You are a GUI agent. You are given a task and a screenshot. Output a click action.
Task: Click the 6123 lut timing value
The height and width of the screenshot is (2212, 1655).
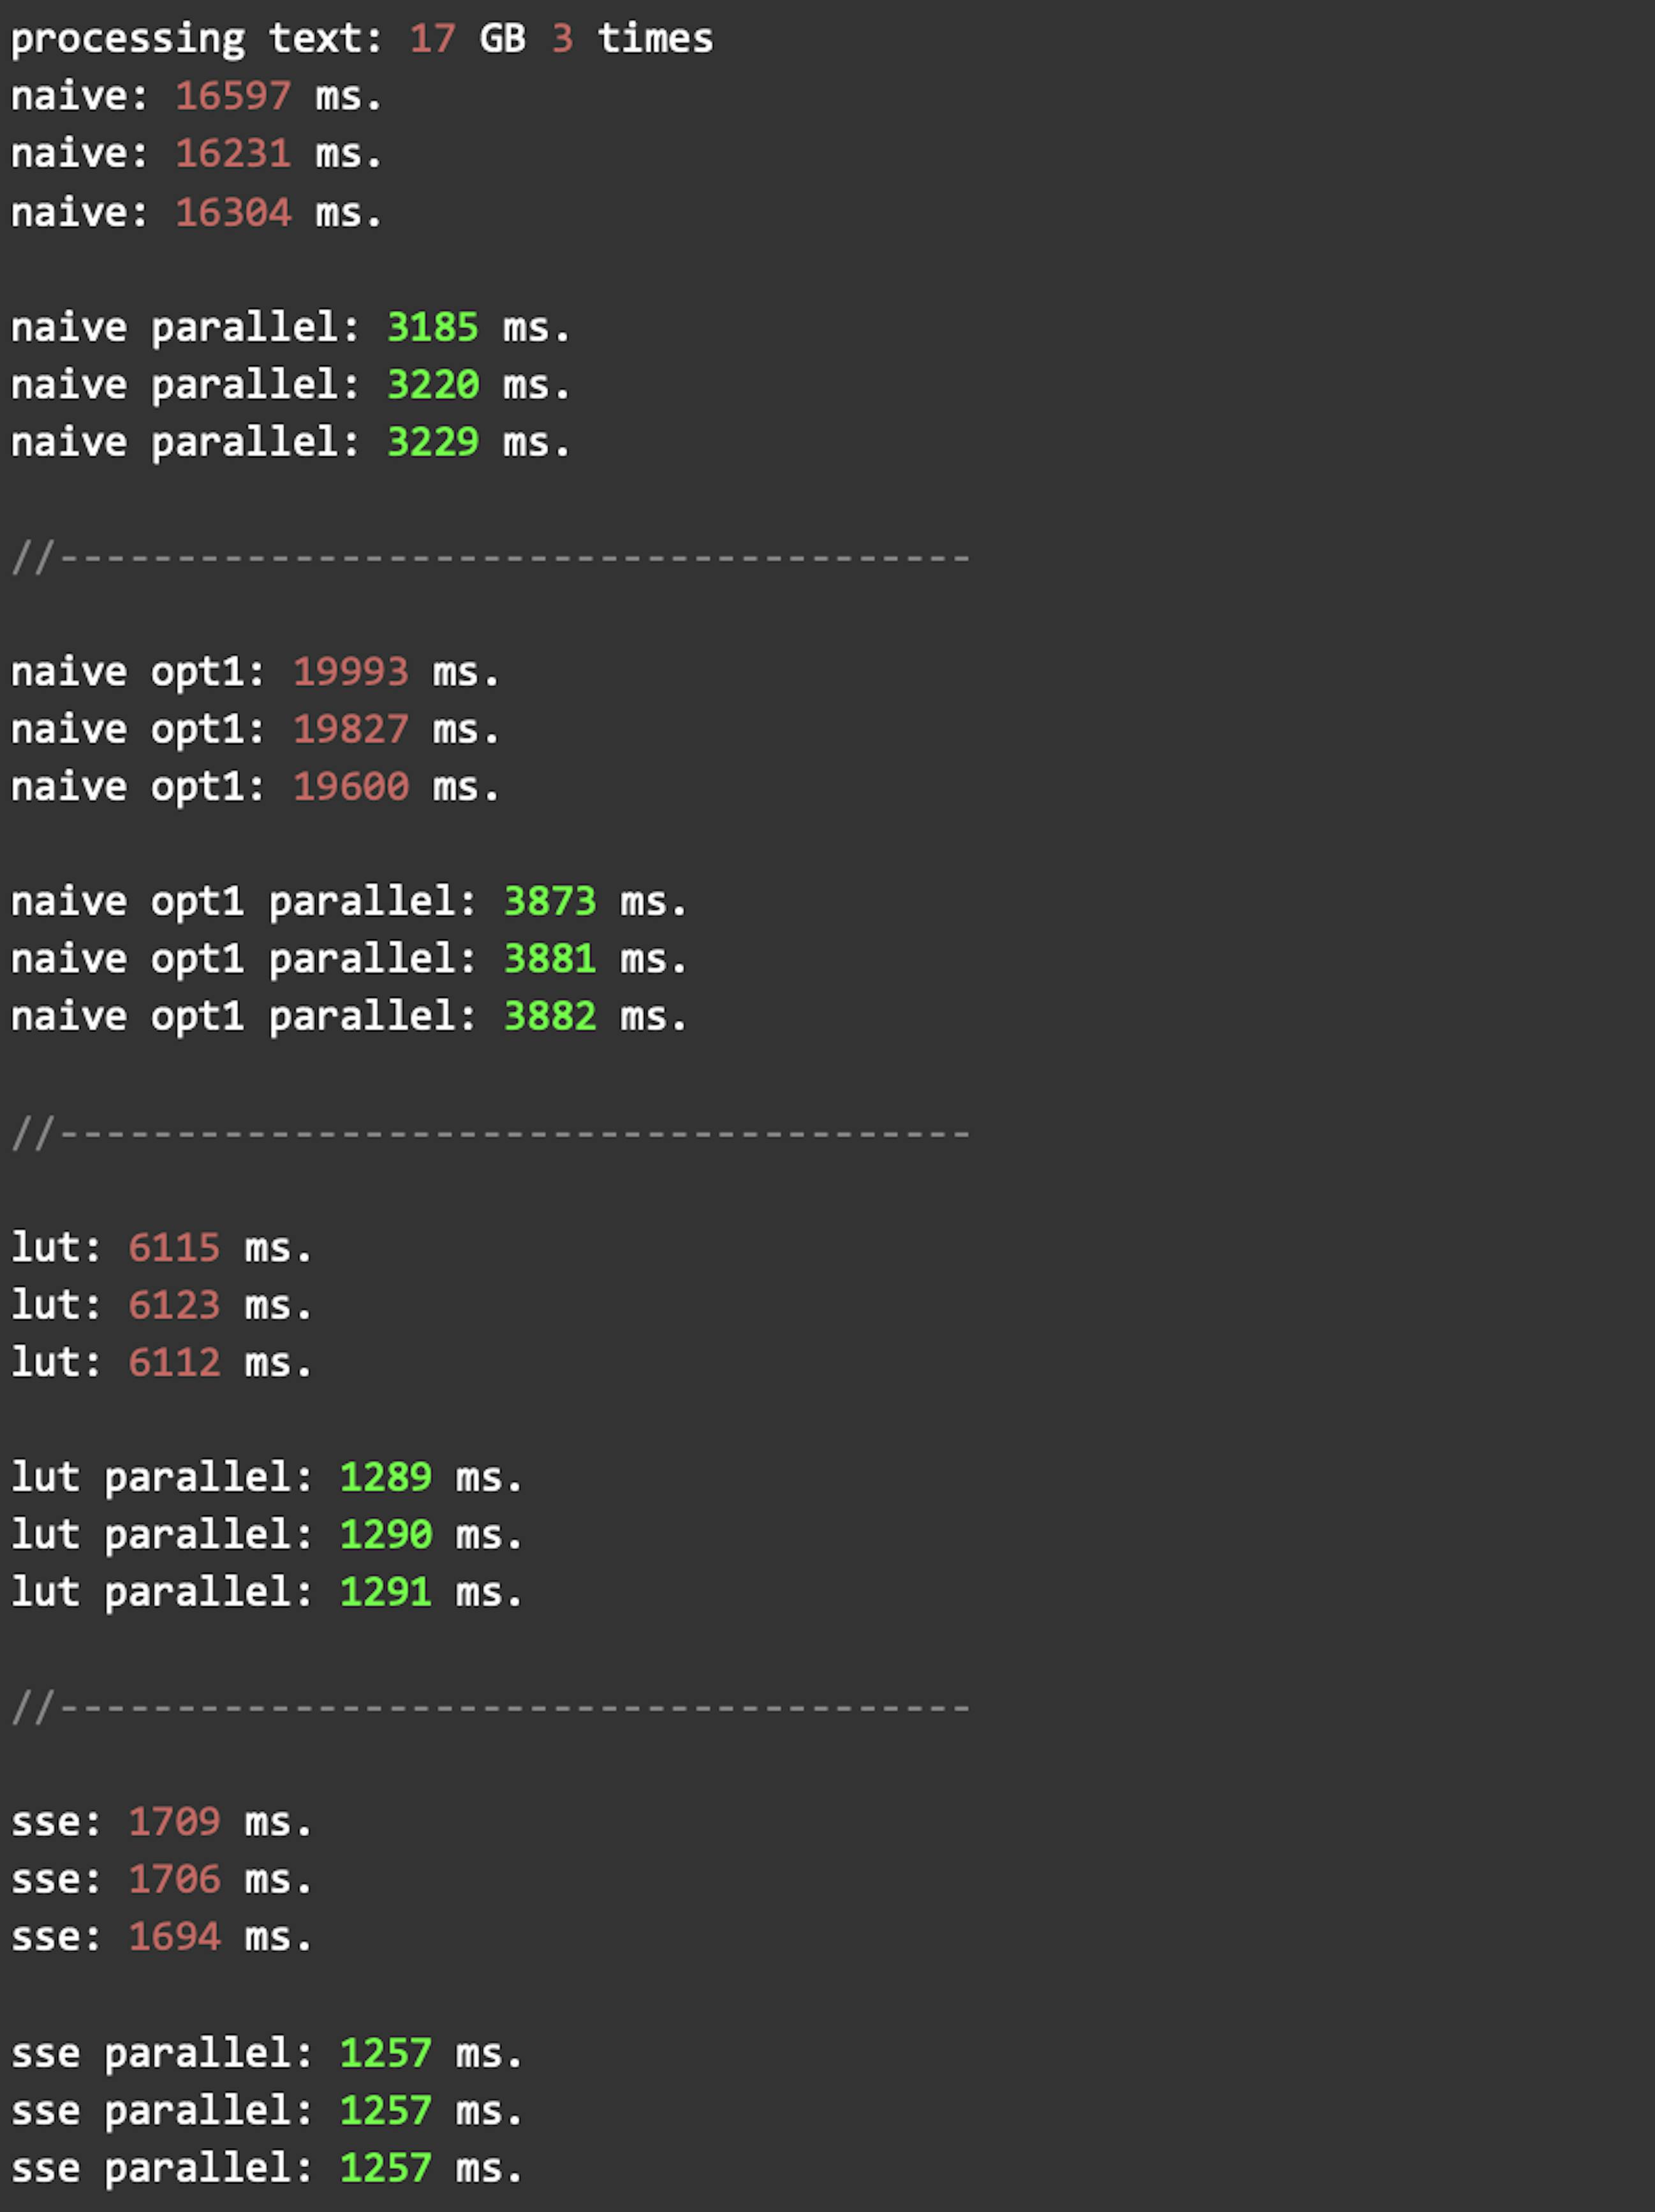pos(174,1305)
